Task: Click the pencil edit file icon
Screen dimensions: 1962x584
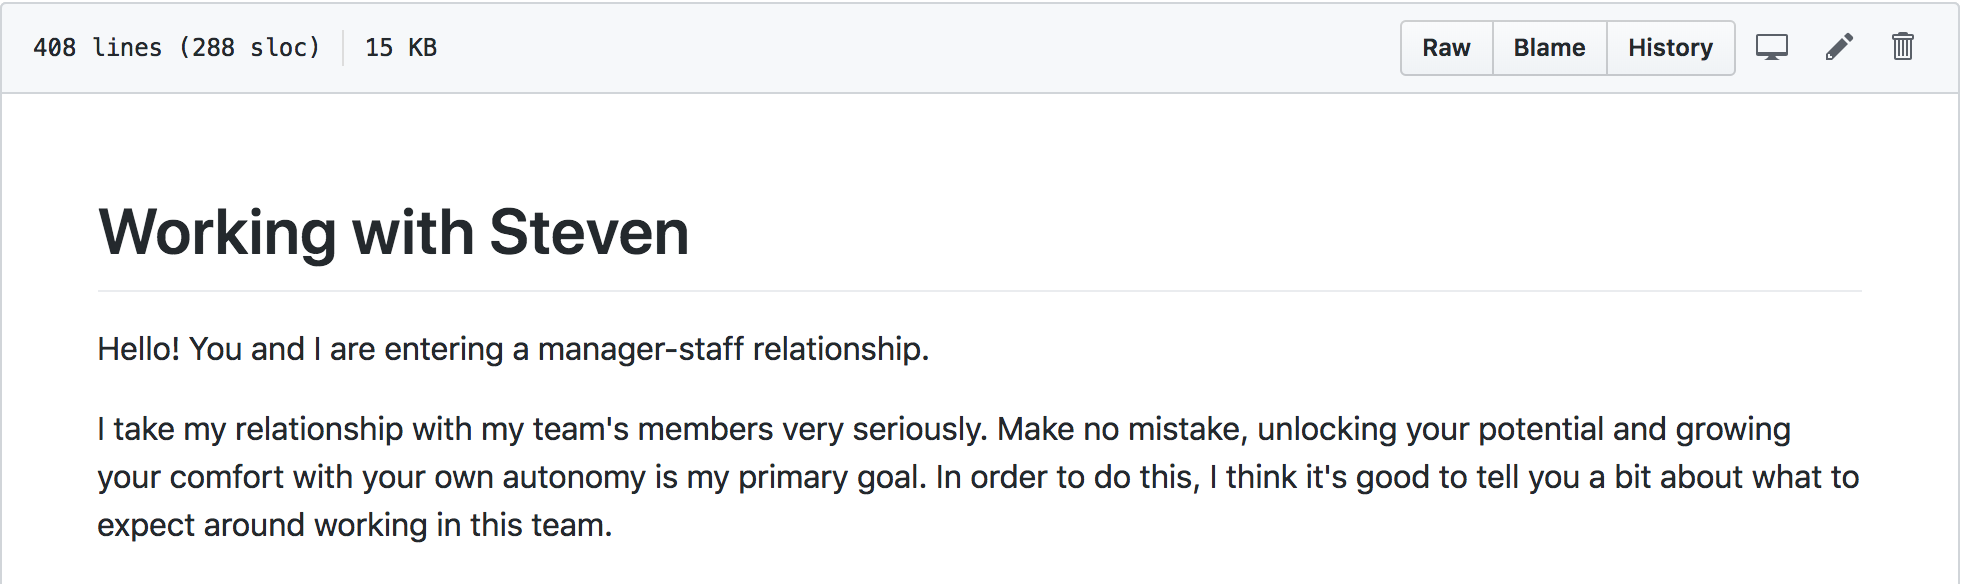Action: [1839, 47]
